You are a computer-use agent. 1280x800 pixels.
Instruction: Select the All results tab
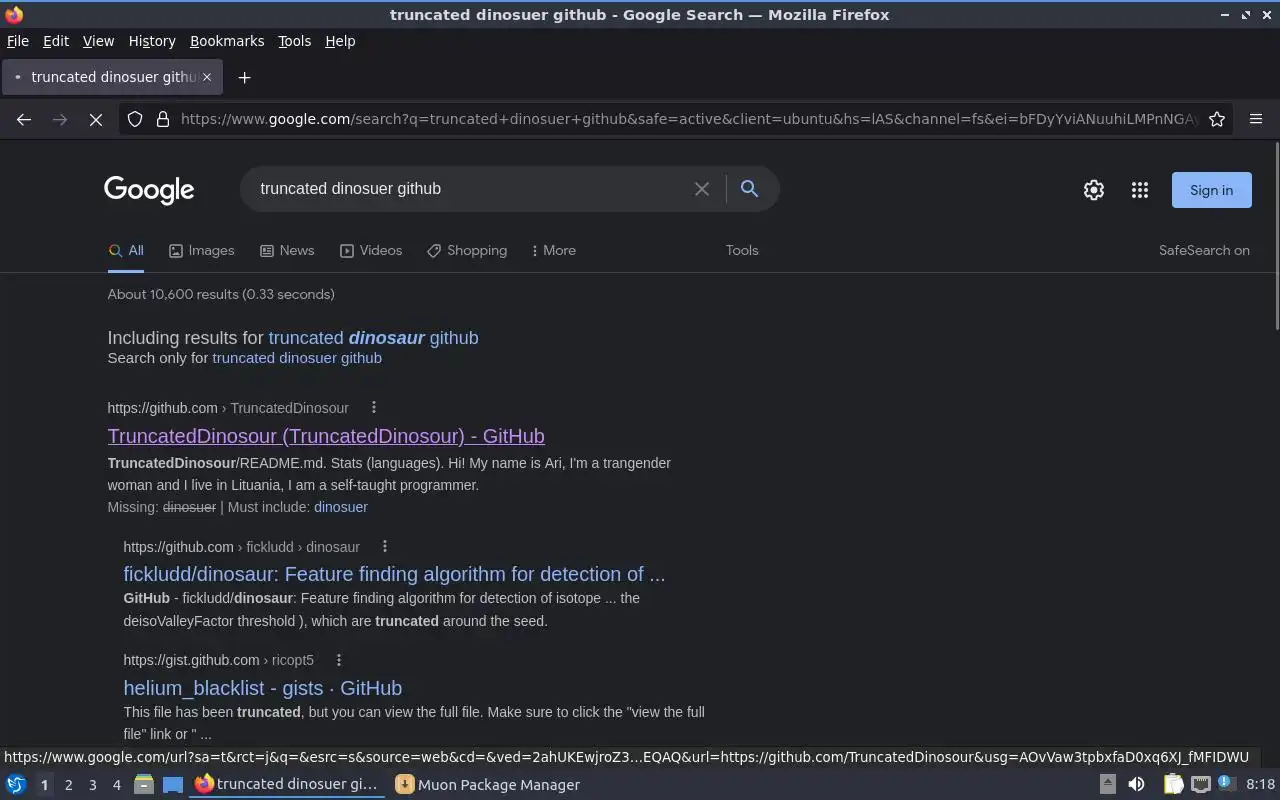click(x=126, y=250)
